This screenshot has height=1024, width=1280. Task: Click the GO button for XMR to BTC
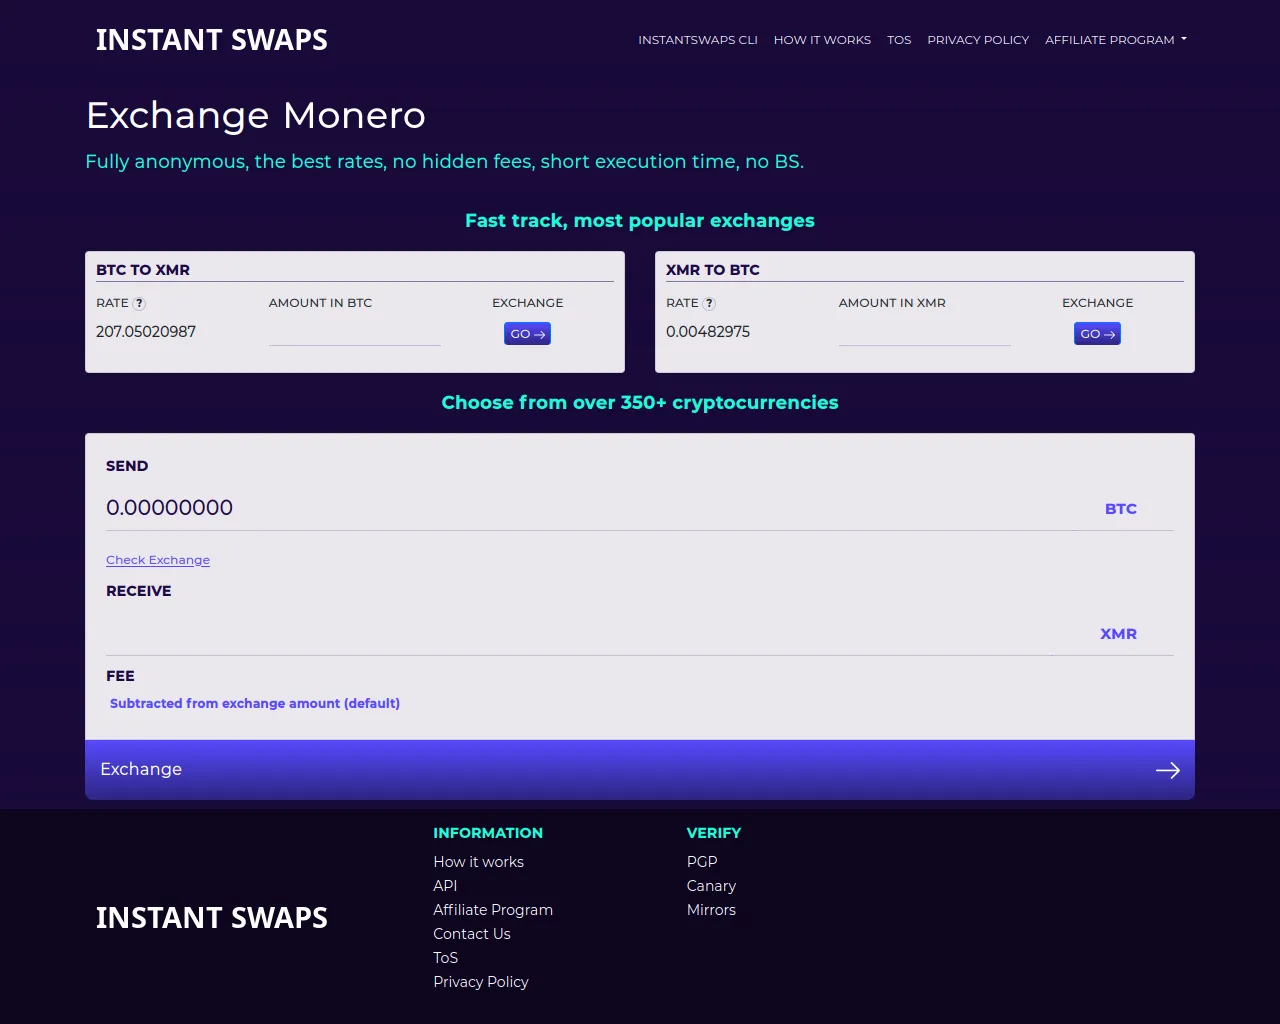(1097, 334)
